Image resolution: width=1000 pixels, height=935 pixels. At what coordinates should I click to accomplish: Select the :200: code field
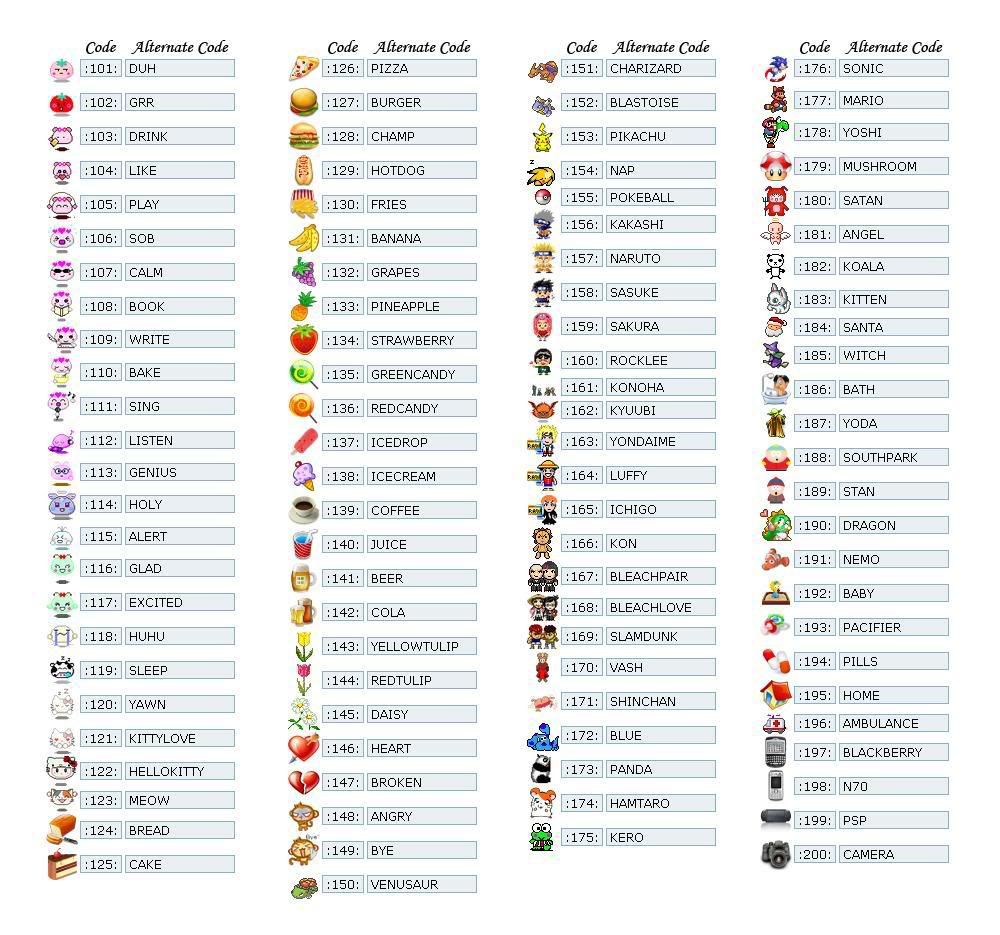pos(815,854)
